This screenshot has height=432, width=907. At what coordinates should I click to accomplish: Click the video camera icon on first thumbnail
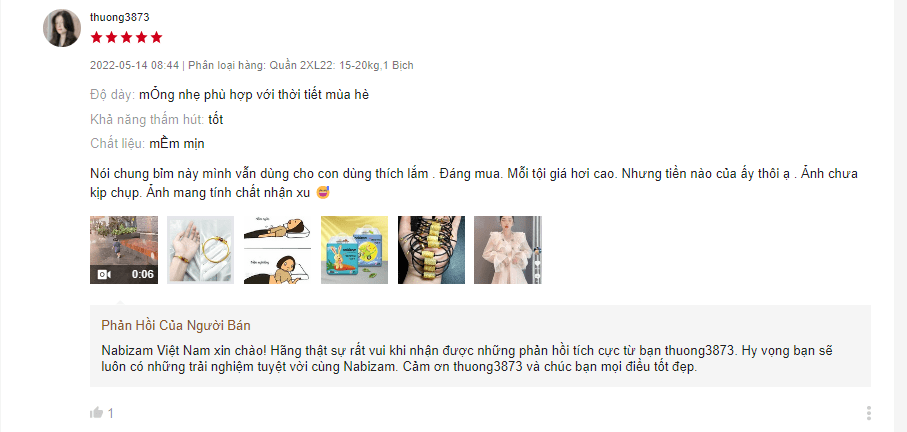click(104, 274)
